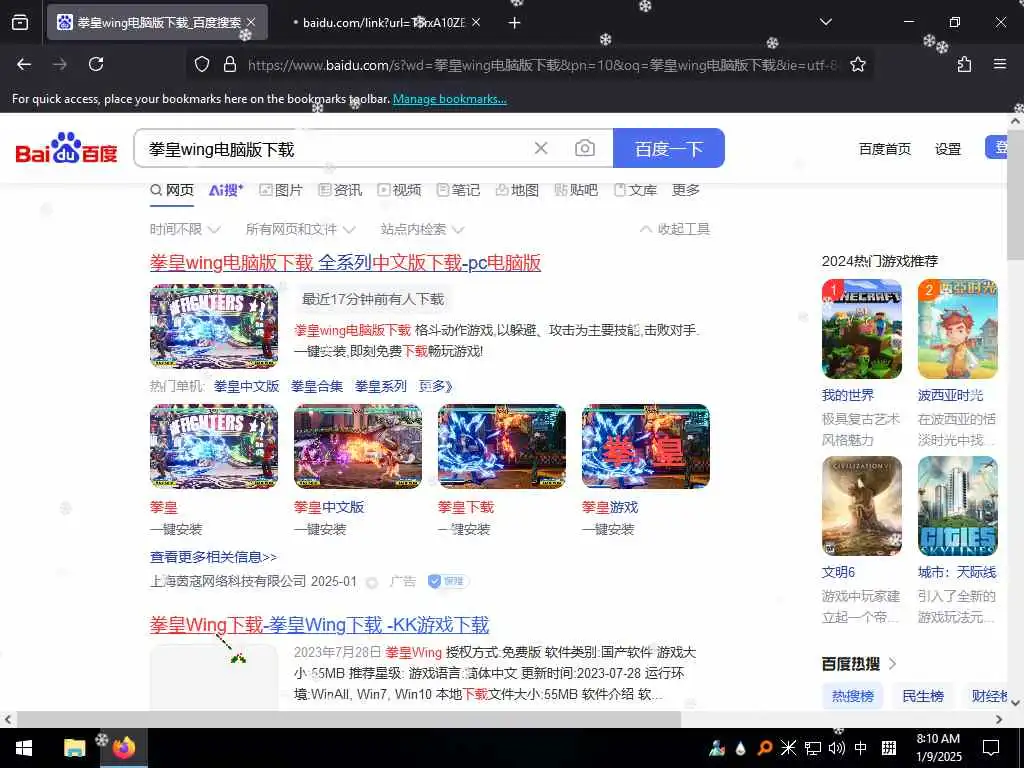
Task: Open volume control in system tray
Action: [x=836, y=748]
